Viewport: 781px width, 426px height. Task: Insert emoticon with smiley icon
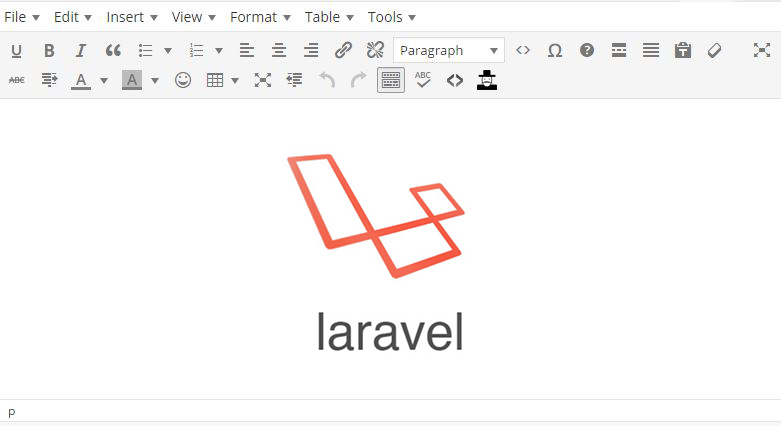pyautogui.click(x=183, y=80)
